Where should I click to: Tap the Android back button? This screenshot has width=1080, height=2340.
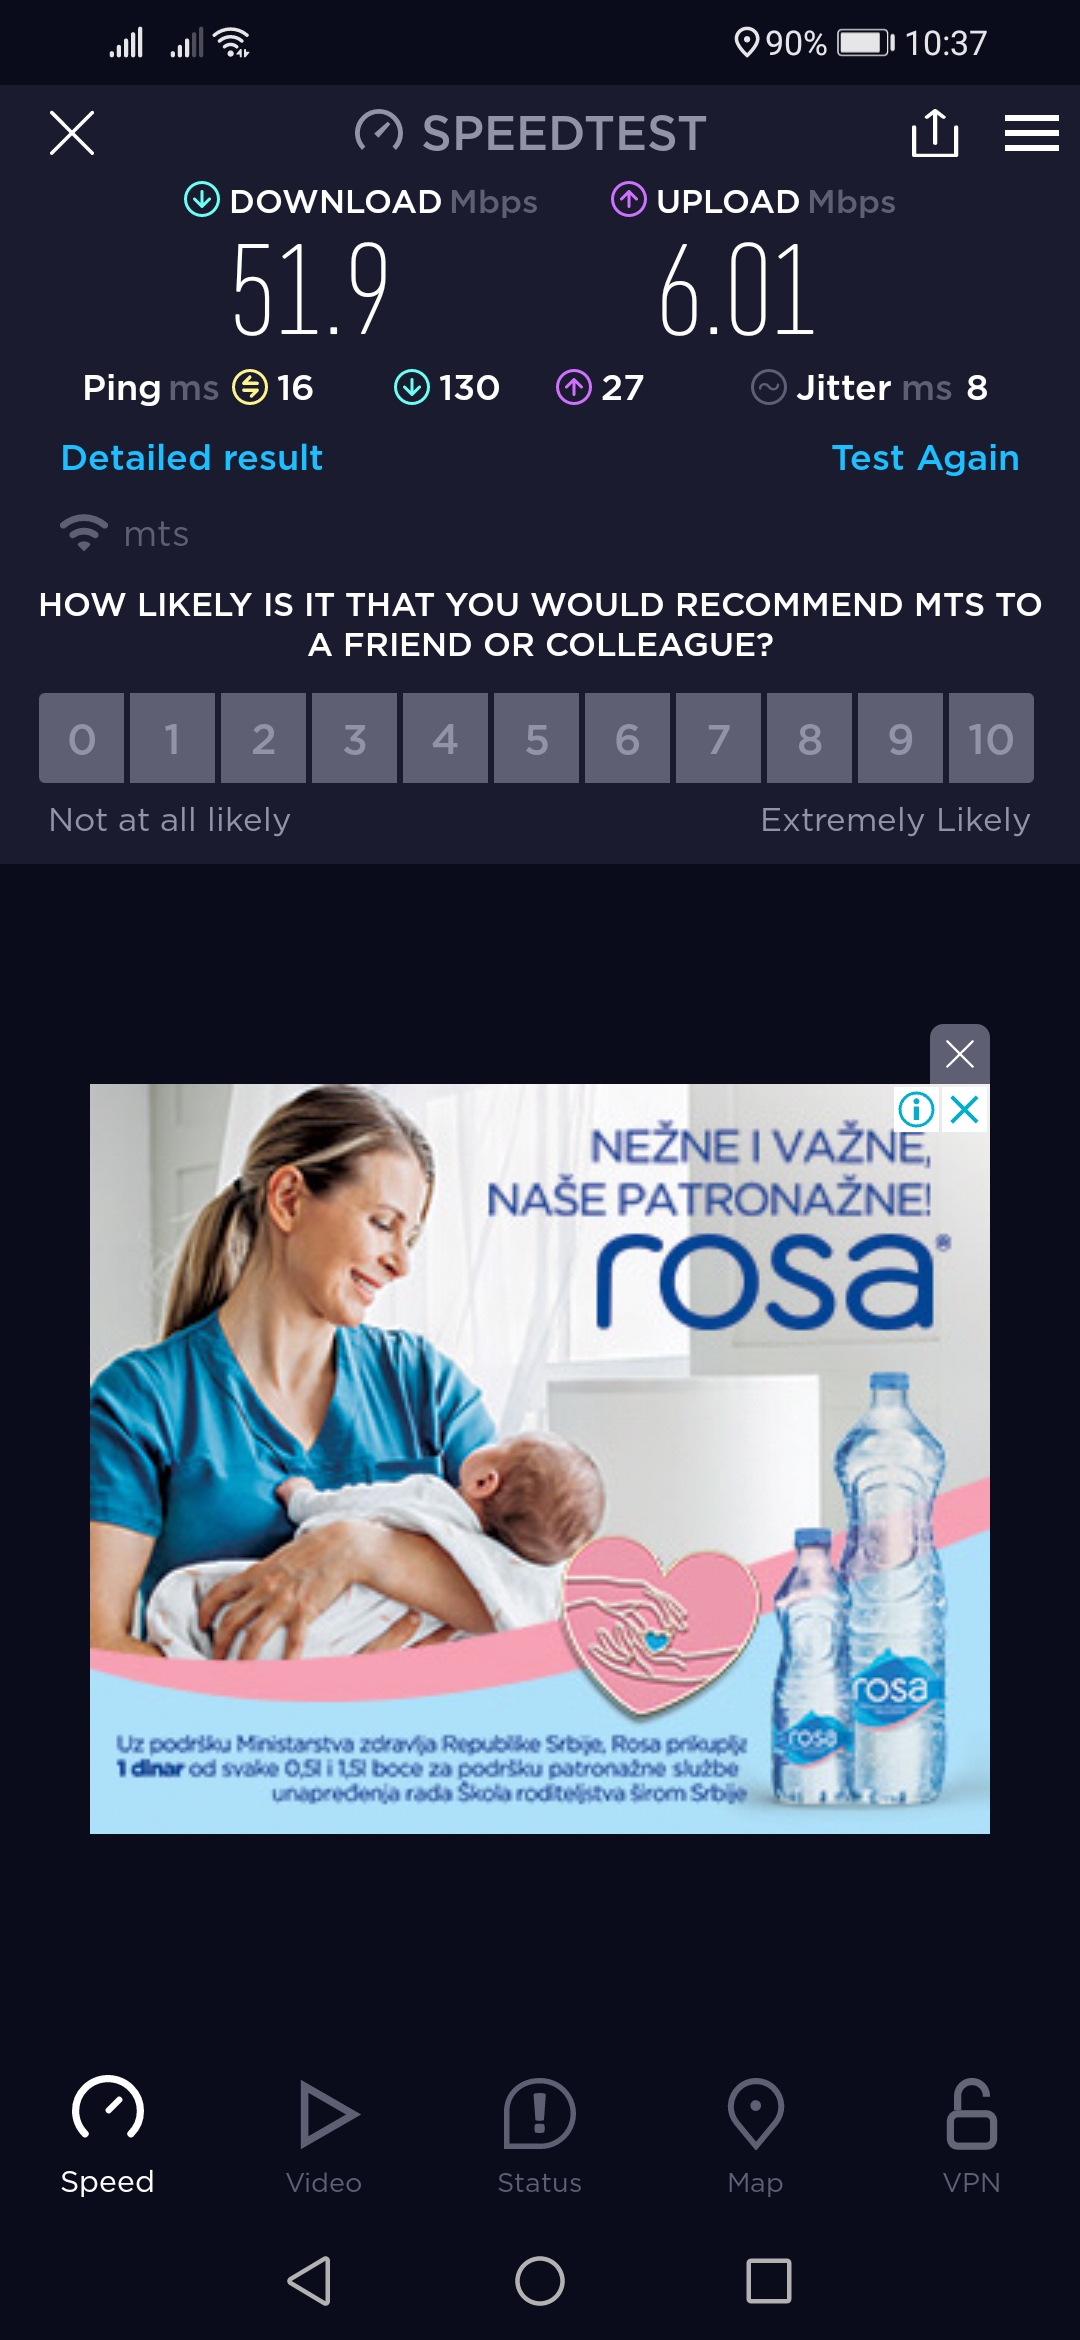coord(310,2281)
